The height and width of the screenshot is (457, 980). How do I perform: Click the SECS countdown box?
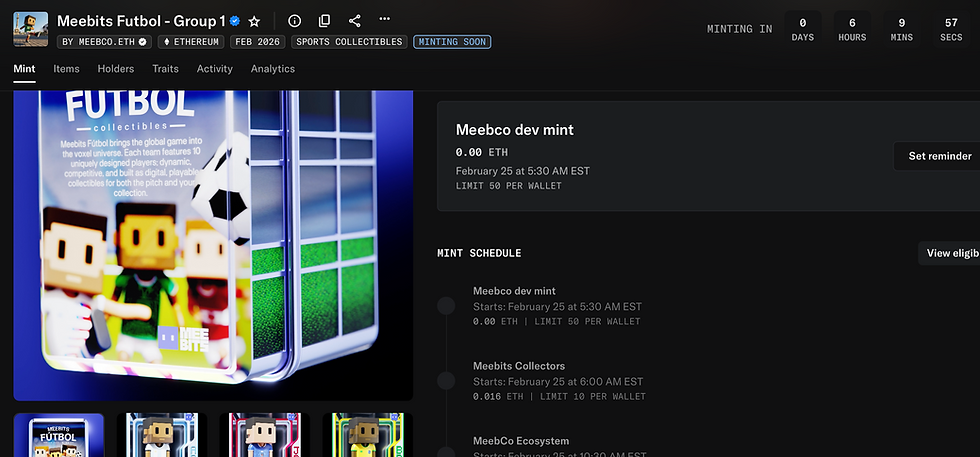pyautogui.click(x=951, y=29)
